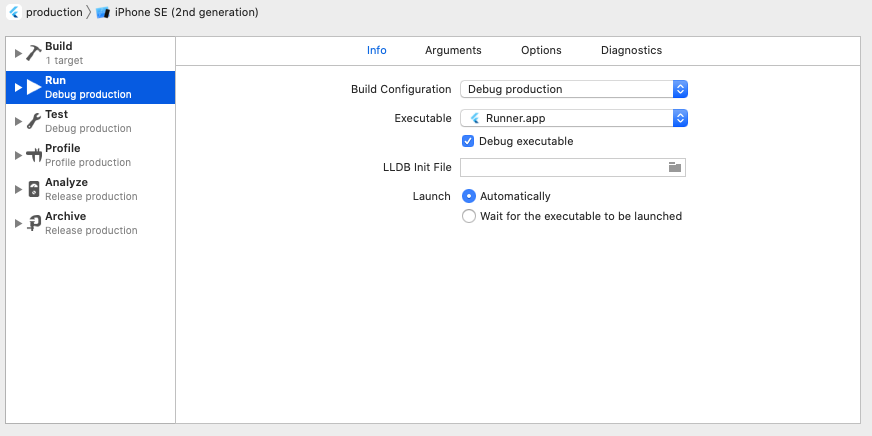Viewport: 872px width, 436px height.
Task: Select the Automatically launch radio button
Action: [x=469, y=196]
